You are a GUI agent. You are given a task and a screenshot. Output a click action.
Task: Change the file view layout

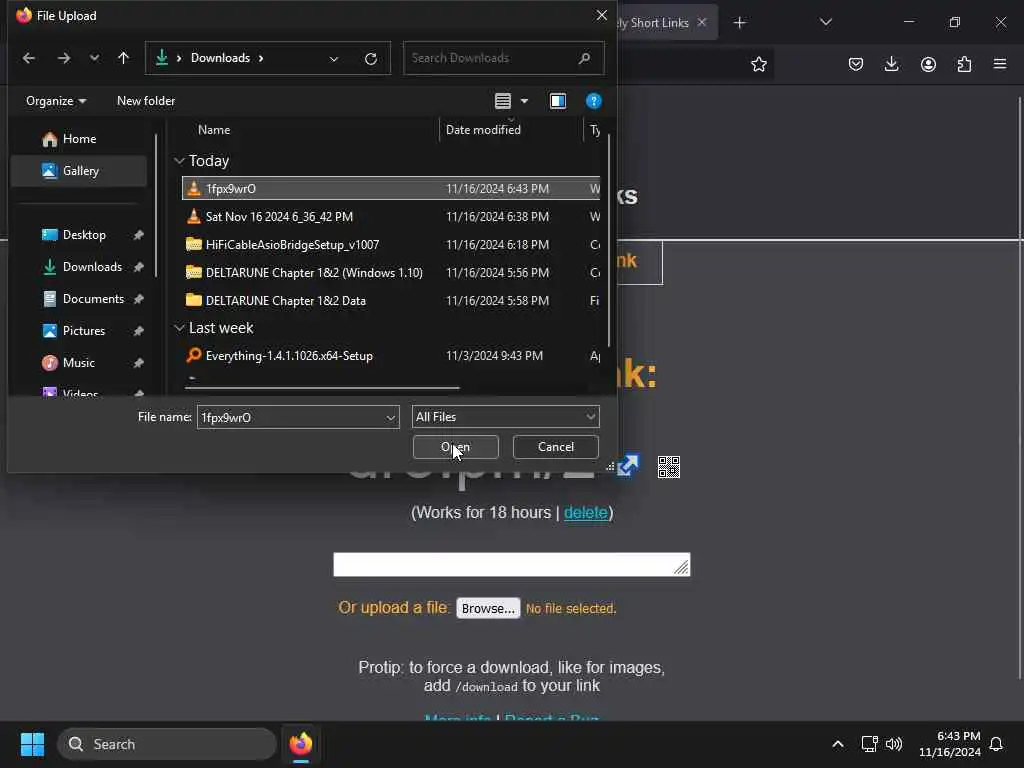pyautogui.click(x=502, y=101)
